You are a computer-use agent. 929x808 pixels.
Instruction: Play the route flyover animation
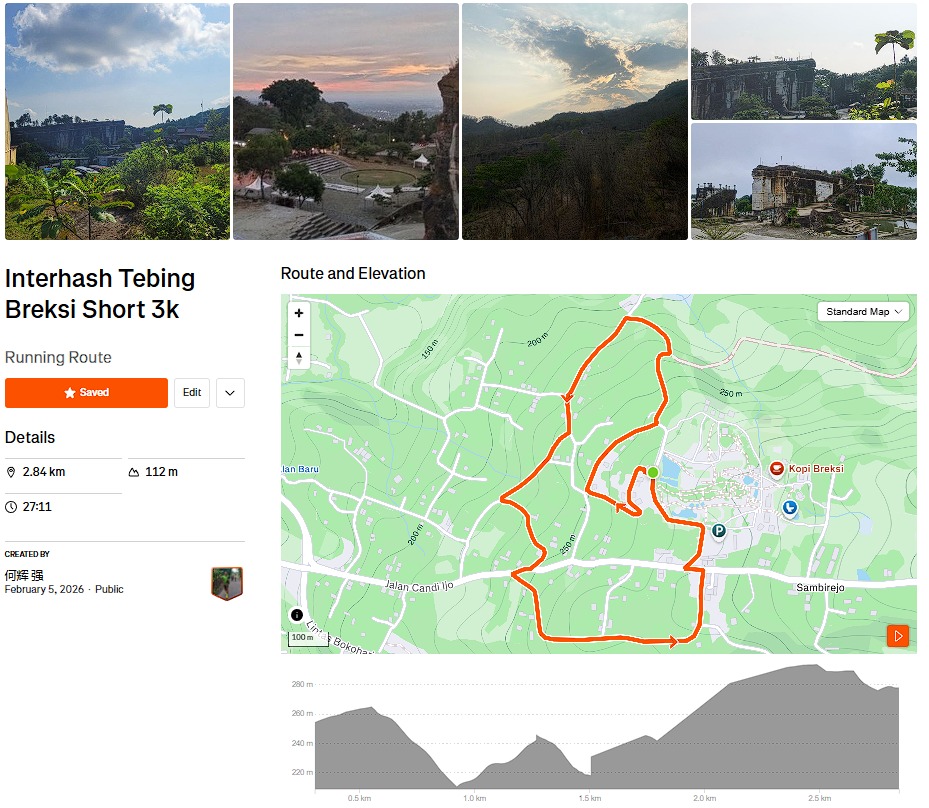897,635
